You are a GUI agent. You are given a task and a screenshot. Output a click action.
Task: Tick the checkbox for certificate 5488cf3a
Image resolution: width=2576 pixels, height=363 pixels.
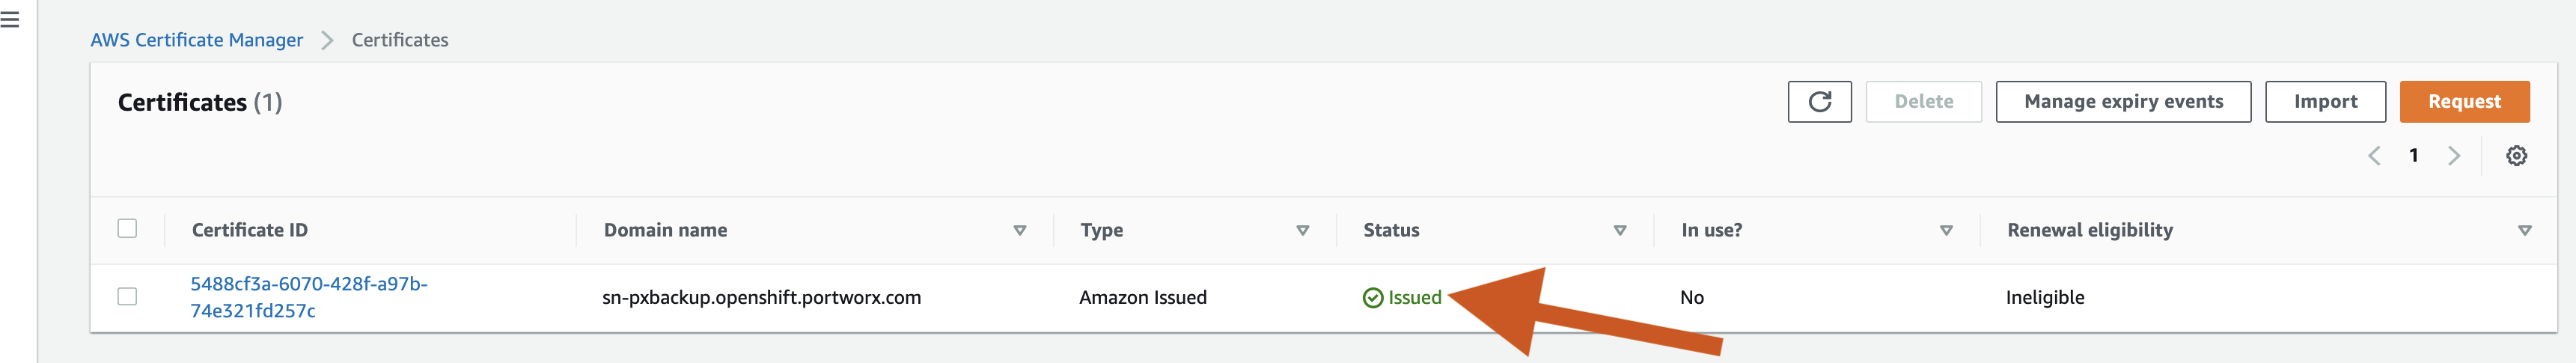tap(127, 297)
